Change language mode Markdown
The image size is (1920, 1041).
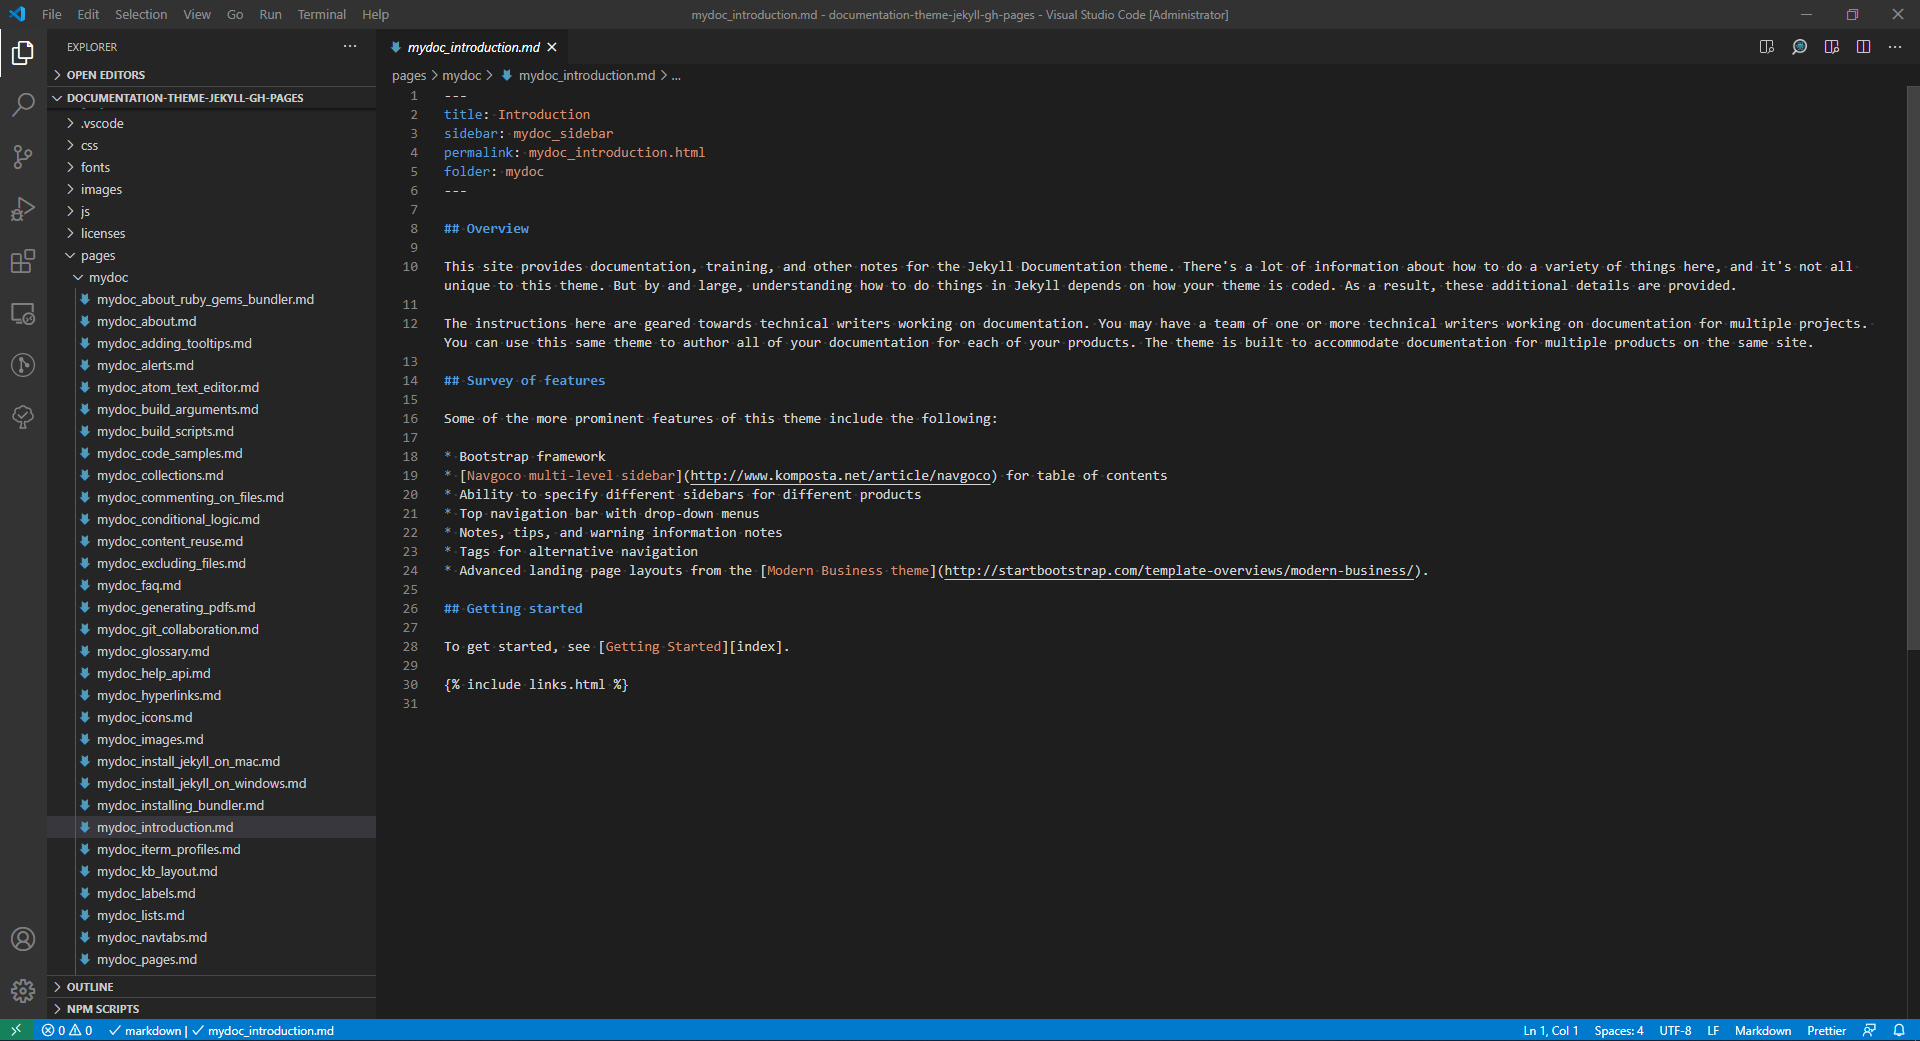click(1763, 1030)
